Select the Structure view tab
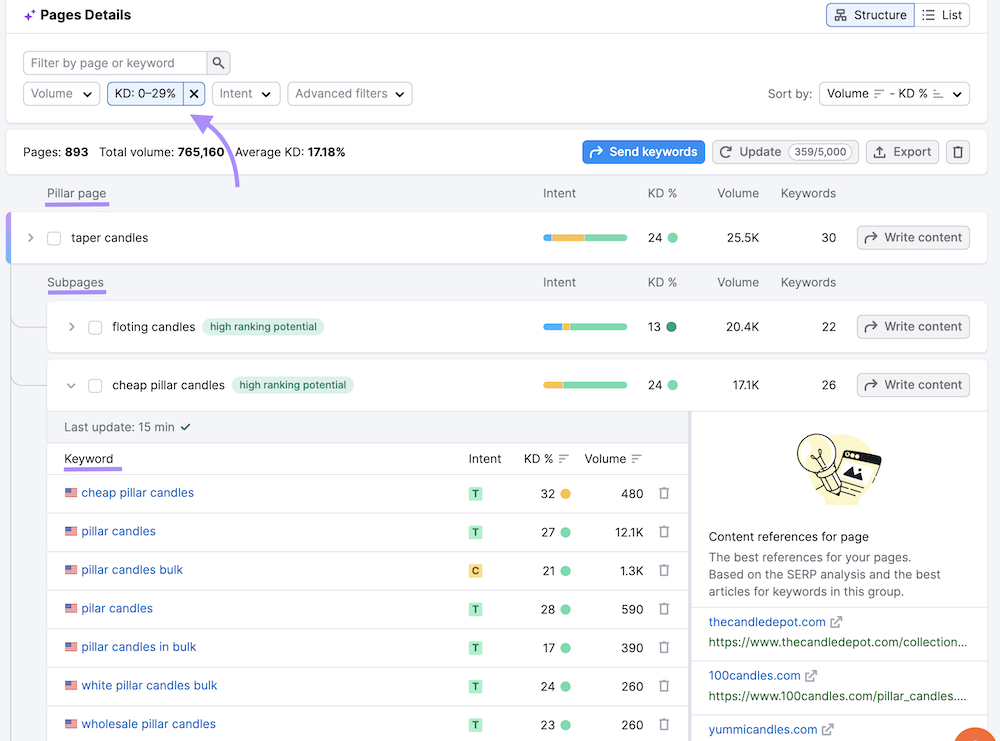The image size is (1000, 741). pyautogui.click(x=869, y=15)
